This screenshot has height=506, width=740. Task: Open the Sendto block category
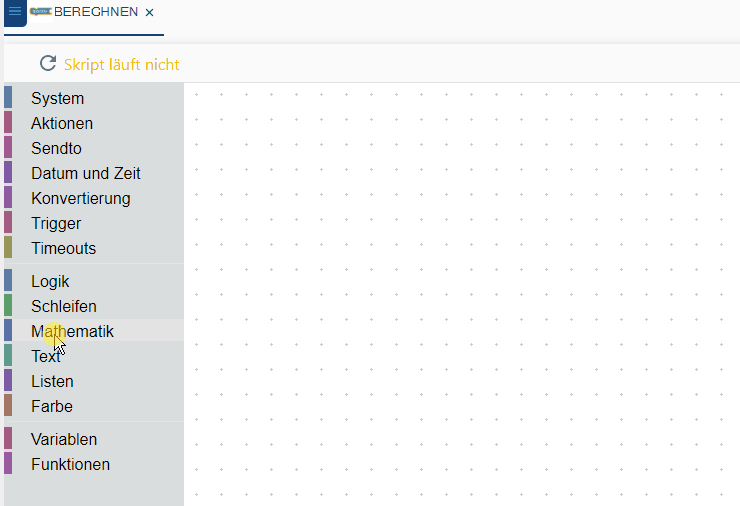[x=94, y=148]
